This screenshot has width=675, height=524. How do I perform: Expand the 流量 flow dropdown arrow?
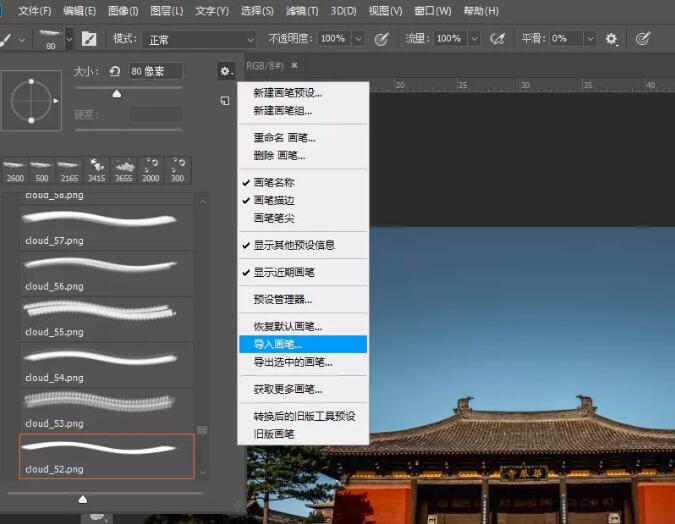coord(473,39)
